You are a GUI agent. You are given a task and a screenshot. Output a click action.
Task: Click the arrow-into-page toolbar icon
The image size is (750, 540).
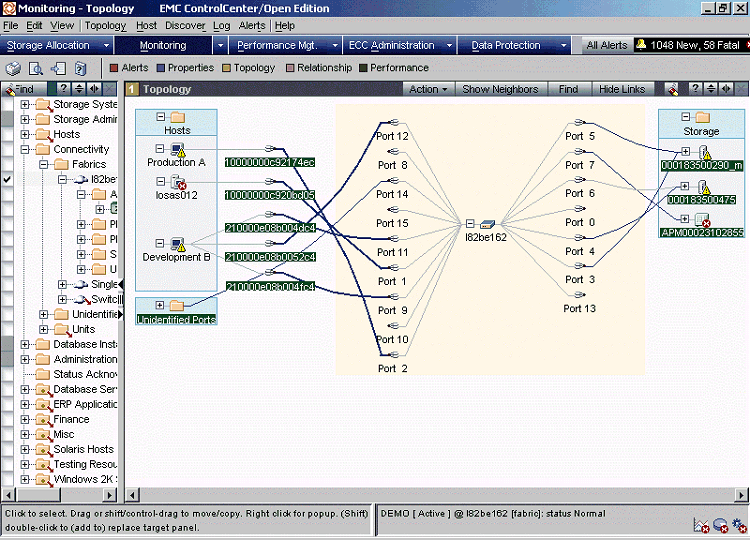[58, 68]
